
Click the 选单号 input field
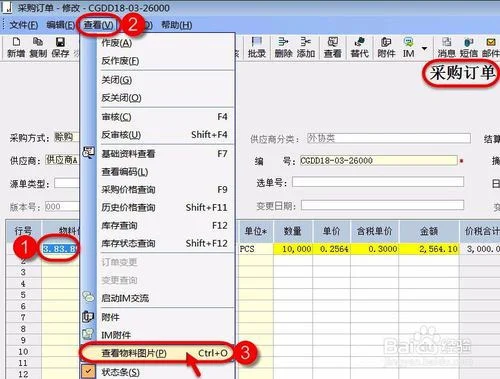pyautogui.click(x=378, y=182)
